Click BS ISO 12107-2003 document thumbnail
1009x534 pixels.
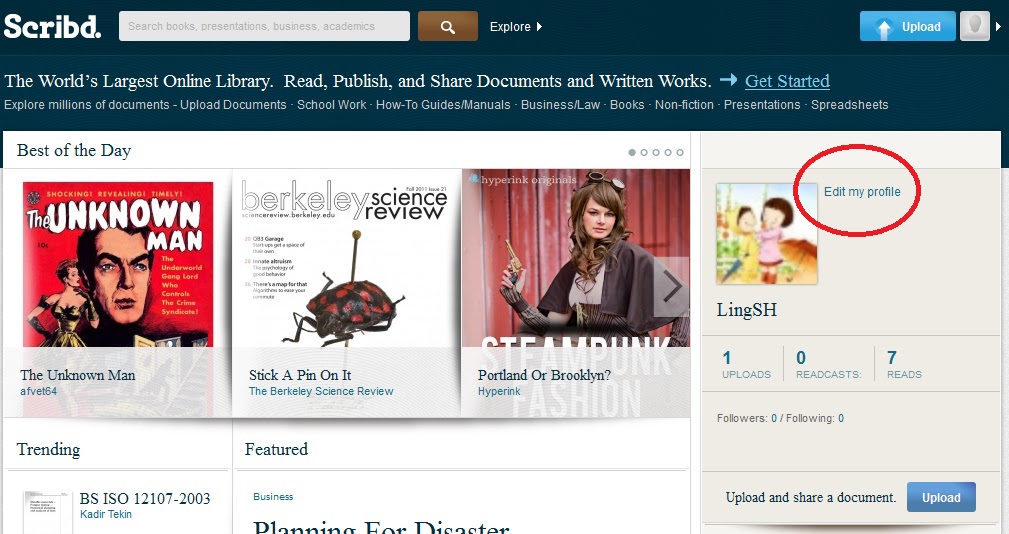[46, 512]
